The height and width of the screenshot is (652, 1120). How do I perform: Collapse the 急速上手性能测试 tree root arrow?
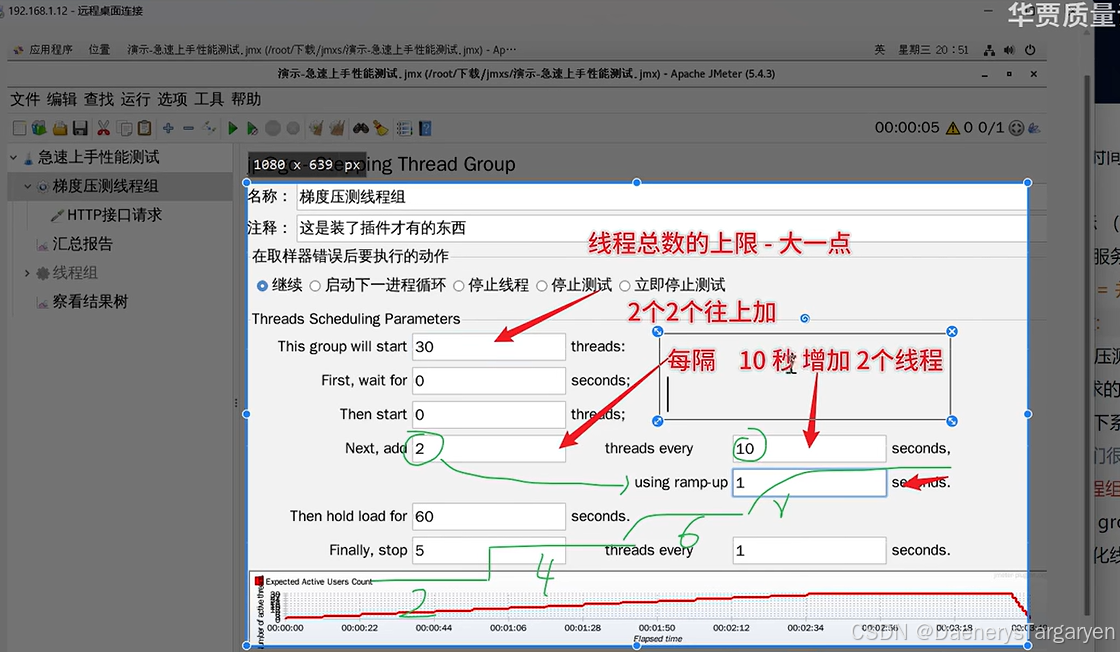coord(14,157)
